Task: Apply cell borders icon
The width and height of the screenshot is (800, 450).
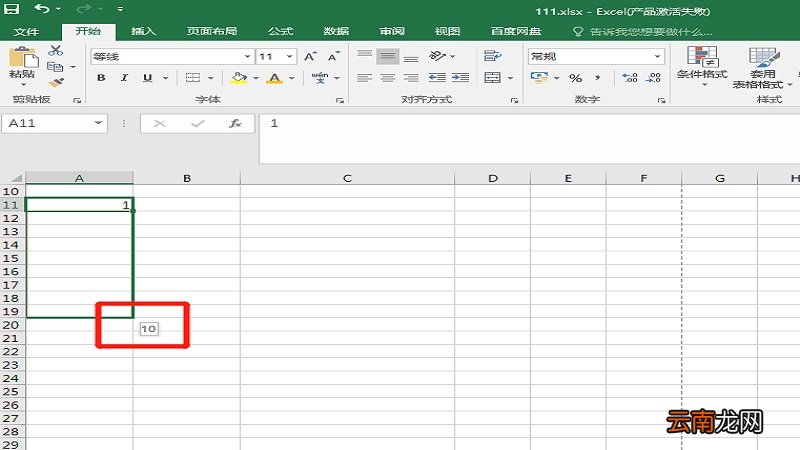Action: [x=193, y=78]
